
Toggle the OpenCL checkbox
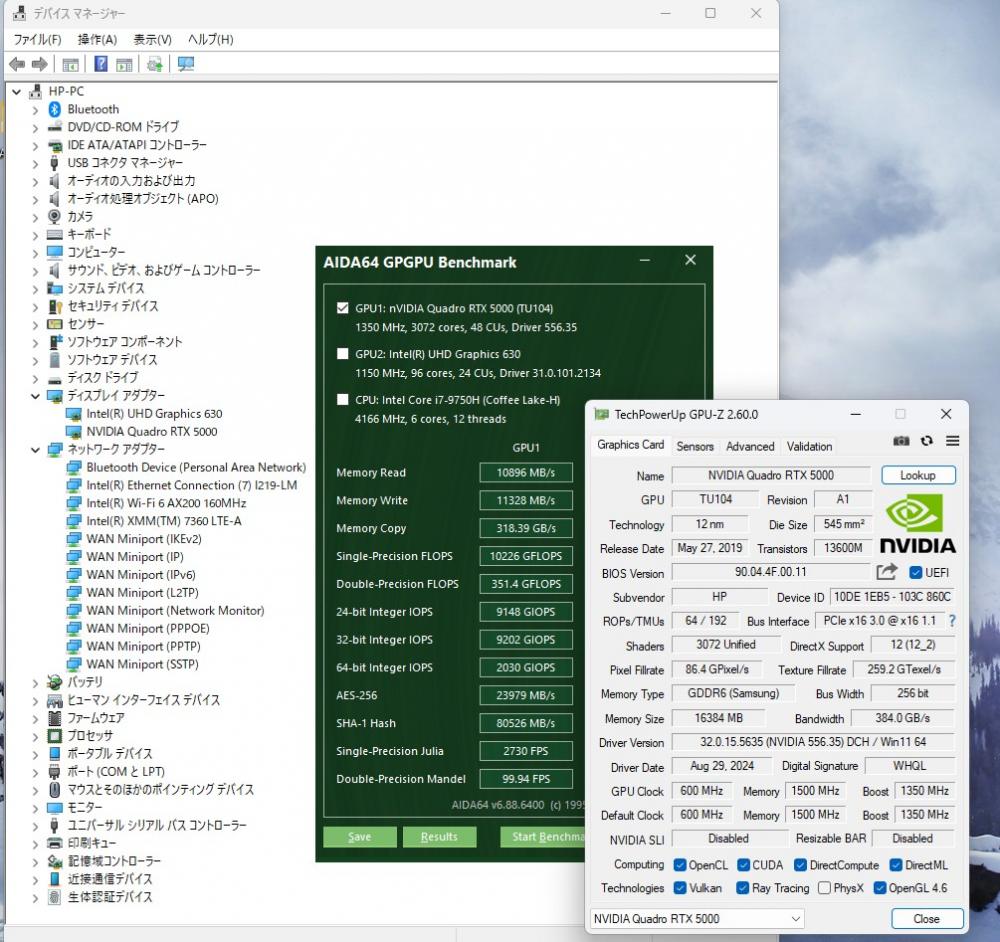[680, 865]
